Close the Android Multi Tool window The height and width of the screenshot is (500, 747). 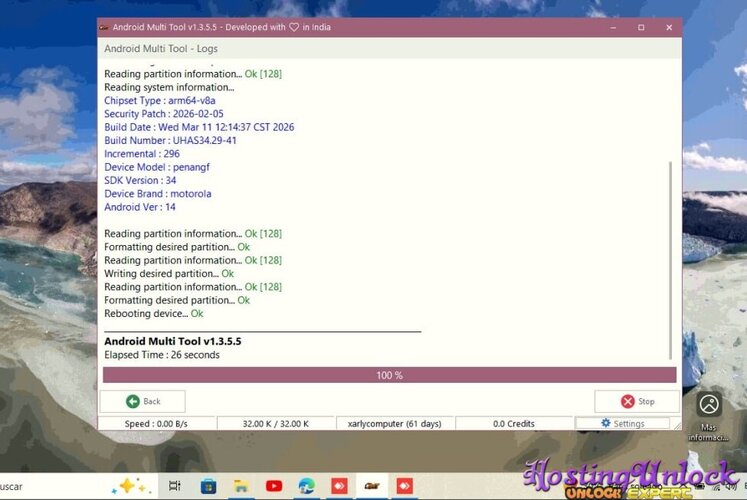(x=669, y=28)
